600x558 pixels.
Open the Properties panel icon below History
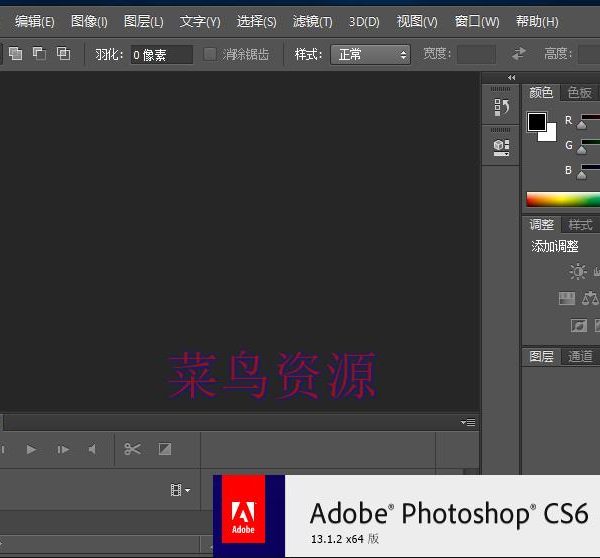point(501,147)
